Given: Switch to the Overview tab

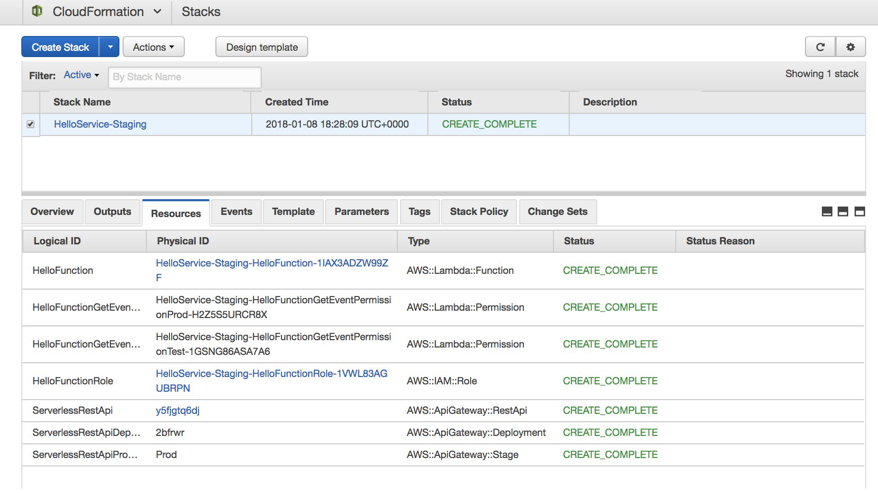Looking at the screenshot, I should 52,212.
